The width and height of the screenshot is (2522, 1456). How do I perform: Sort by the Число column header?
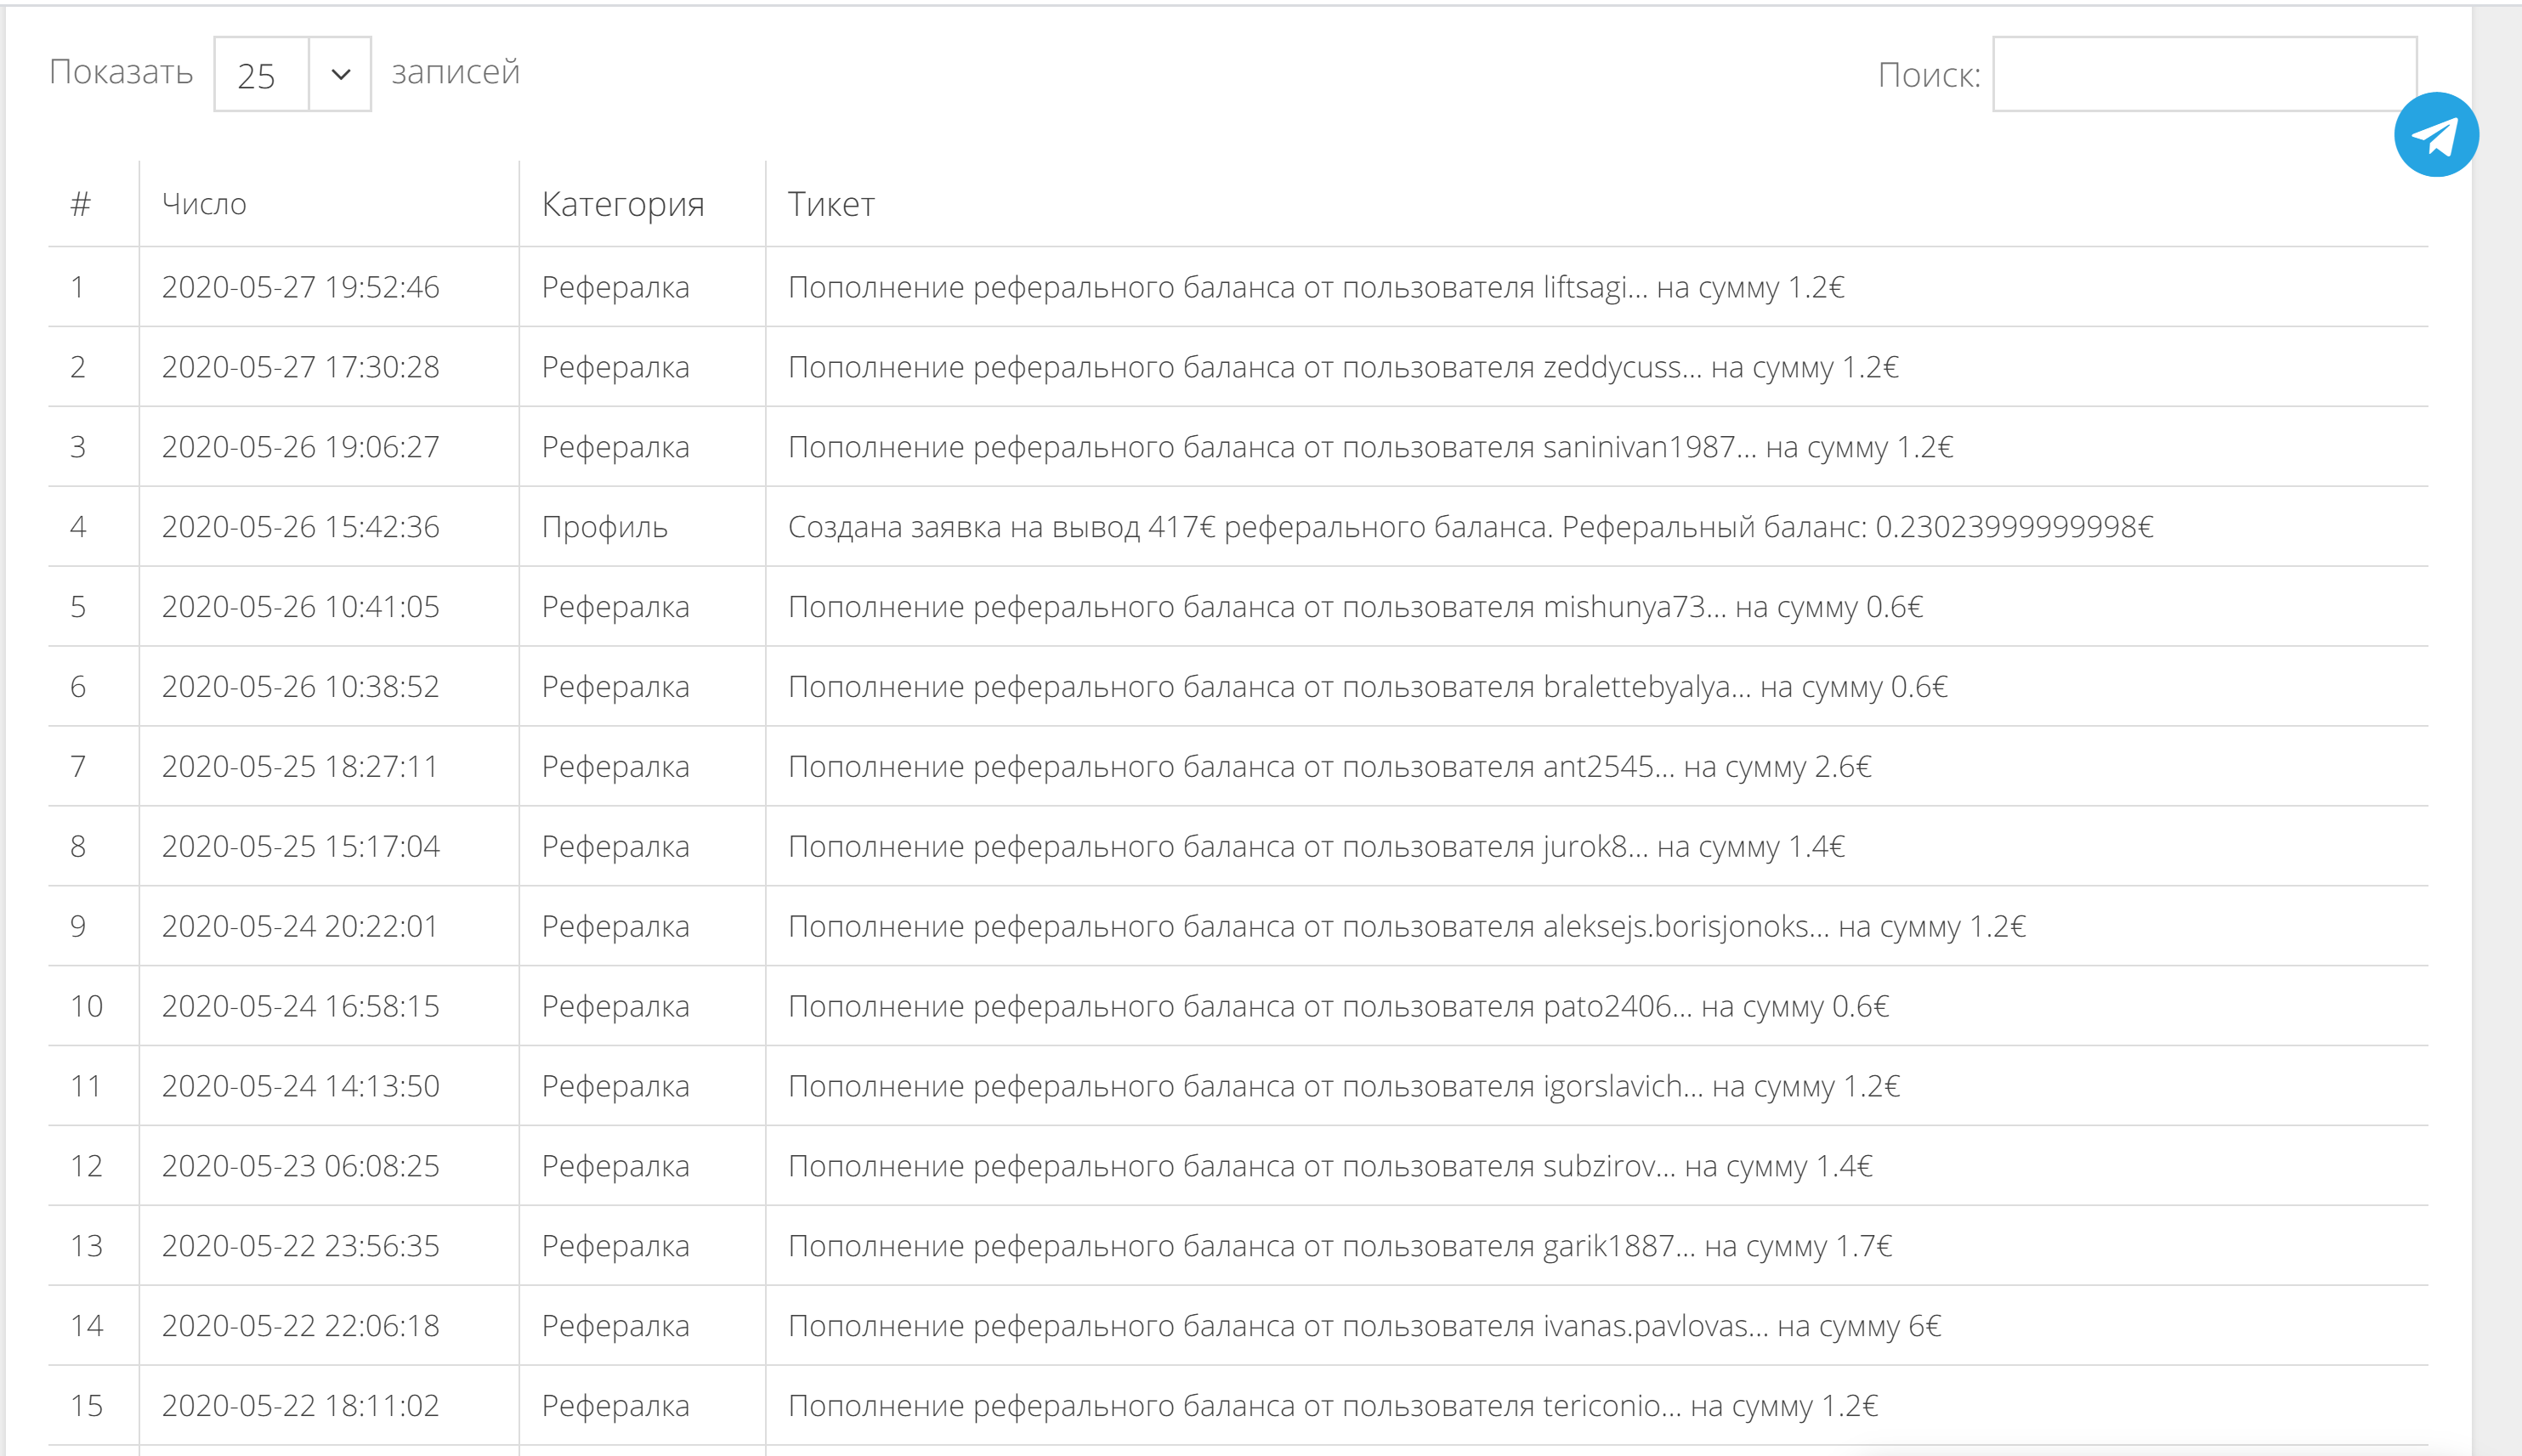pos(204,204)
